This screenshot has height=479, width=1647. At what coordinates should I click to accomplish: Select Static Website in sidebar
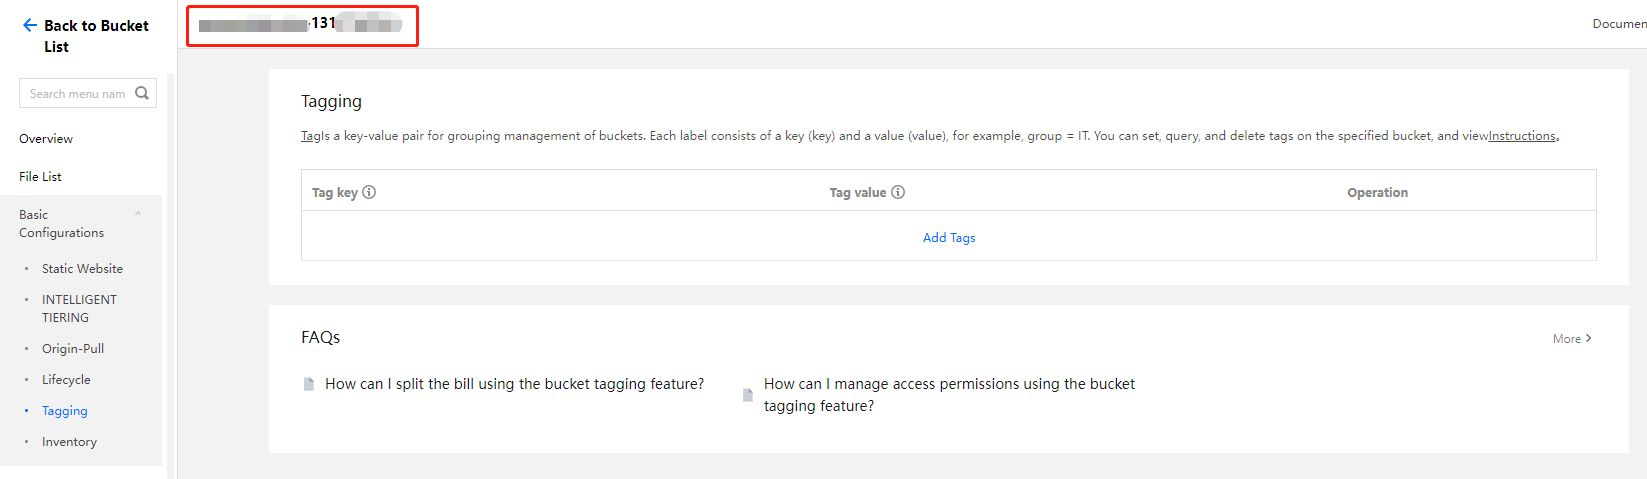[x=82, y=269]
